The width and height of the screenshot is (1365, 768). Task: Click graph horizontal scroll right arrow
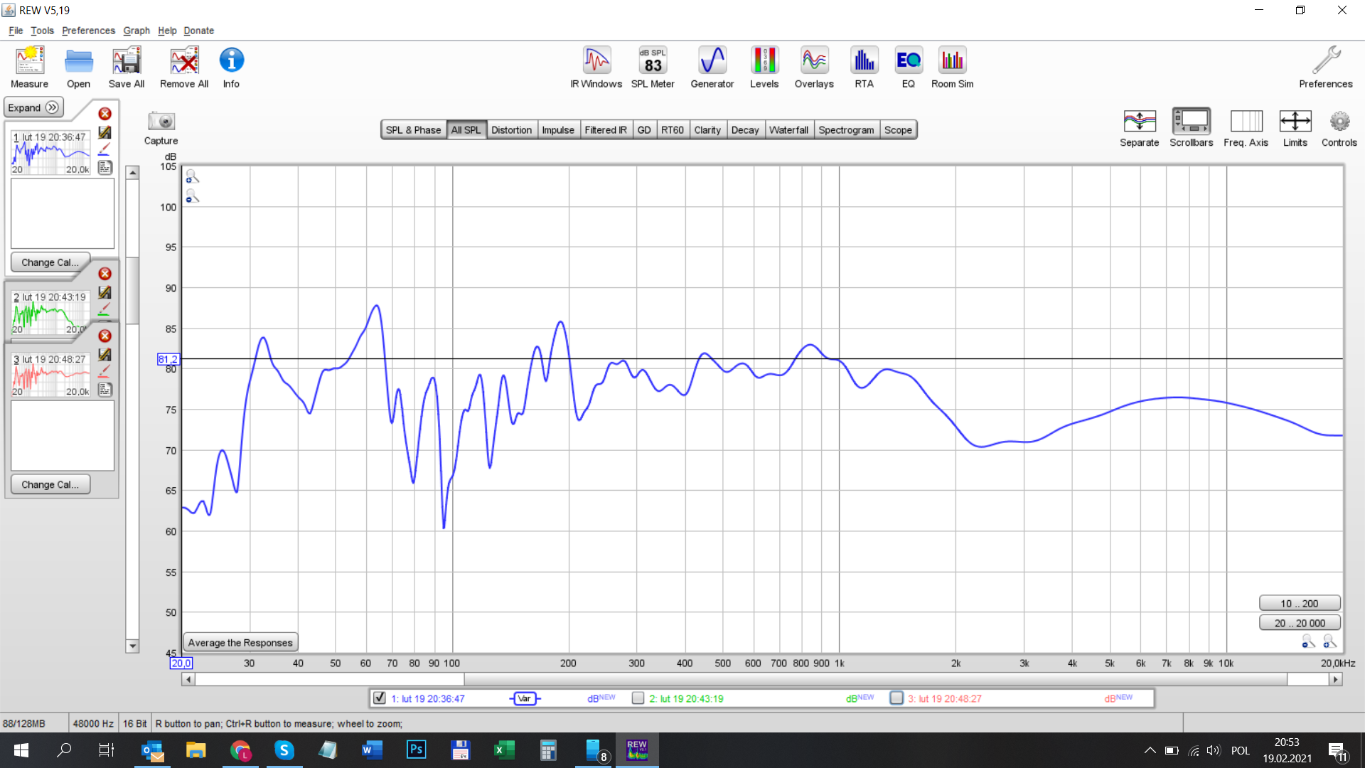1335,679
